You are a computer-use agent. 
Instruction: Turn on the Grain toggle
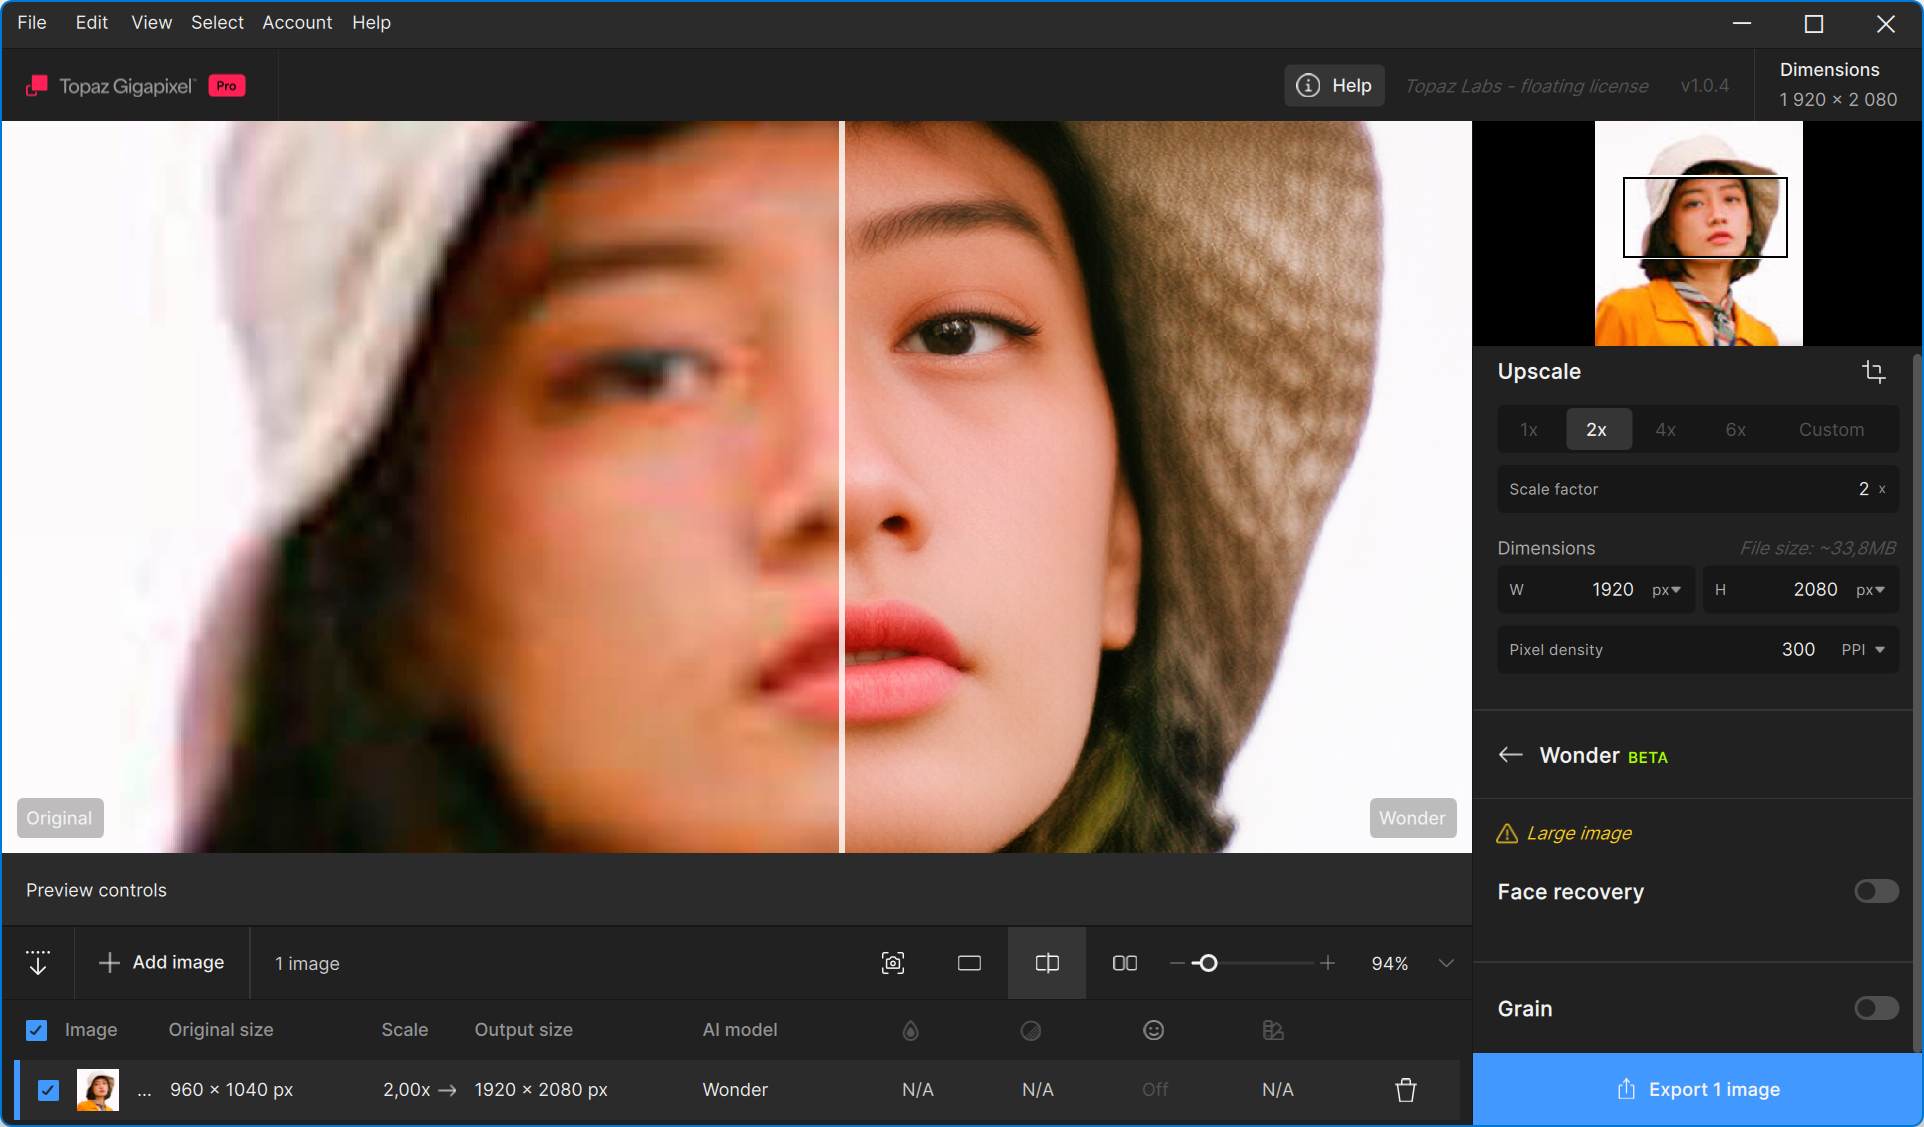(x=1875, y=1008)
